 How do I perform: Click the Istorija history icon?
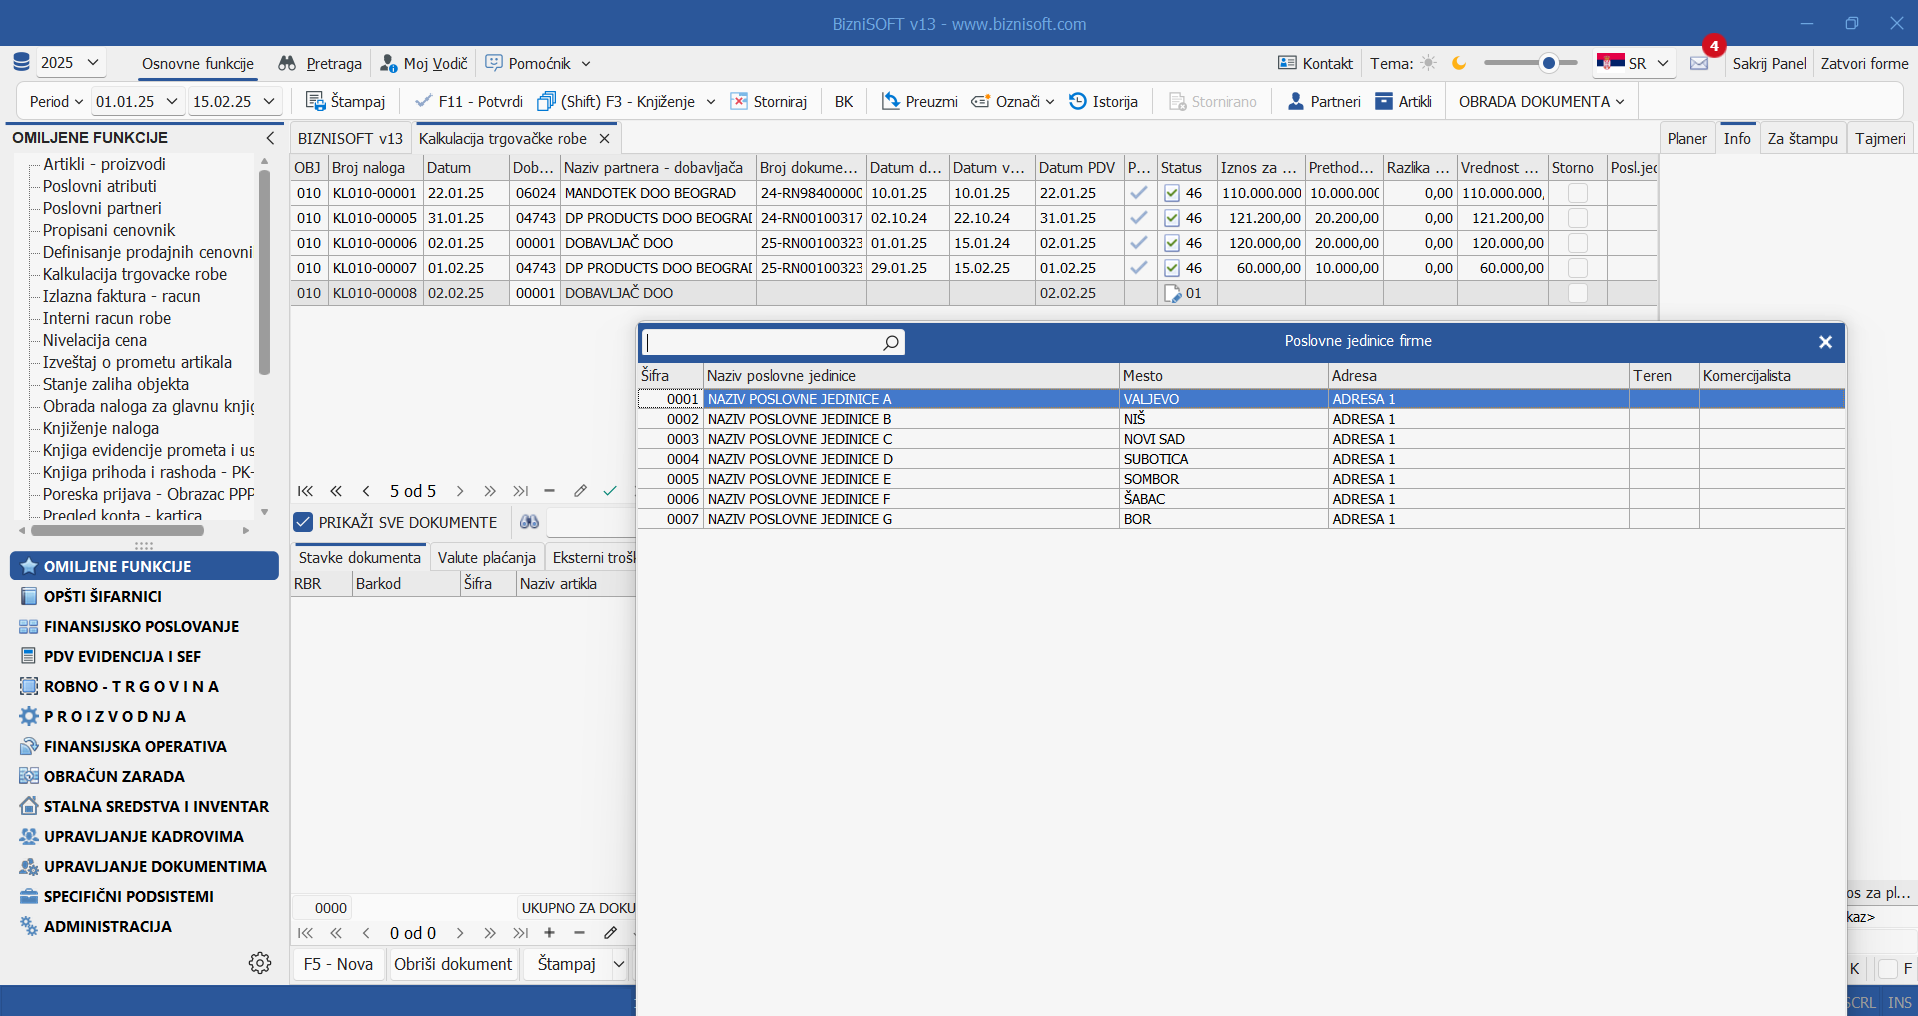(x=1078, y=101)
